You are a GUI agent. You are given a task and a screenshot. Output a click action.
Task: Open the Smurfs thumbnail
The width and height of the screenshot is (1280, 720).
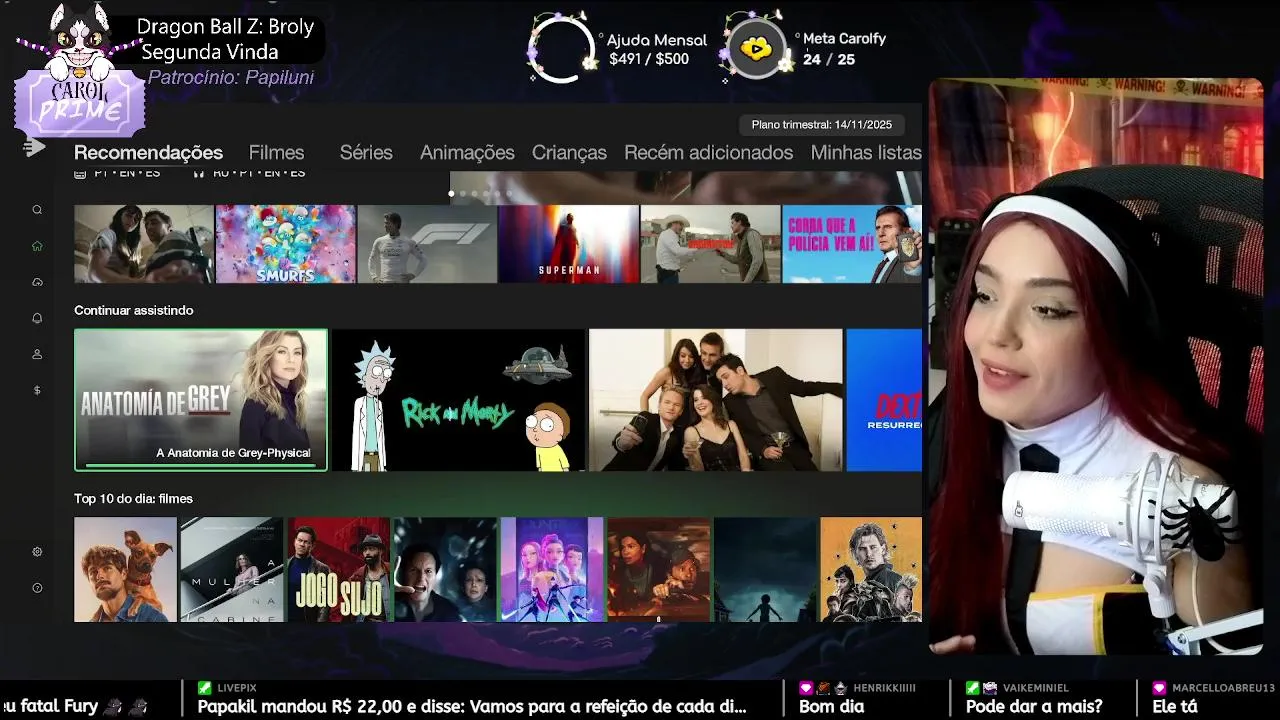(285, 244)
